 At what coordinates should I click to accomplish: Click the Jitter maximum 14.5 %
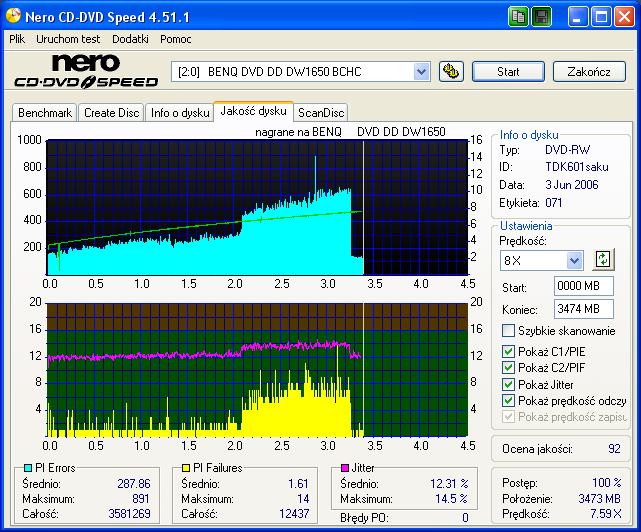(x=451, y=499)
